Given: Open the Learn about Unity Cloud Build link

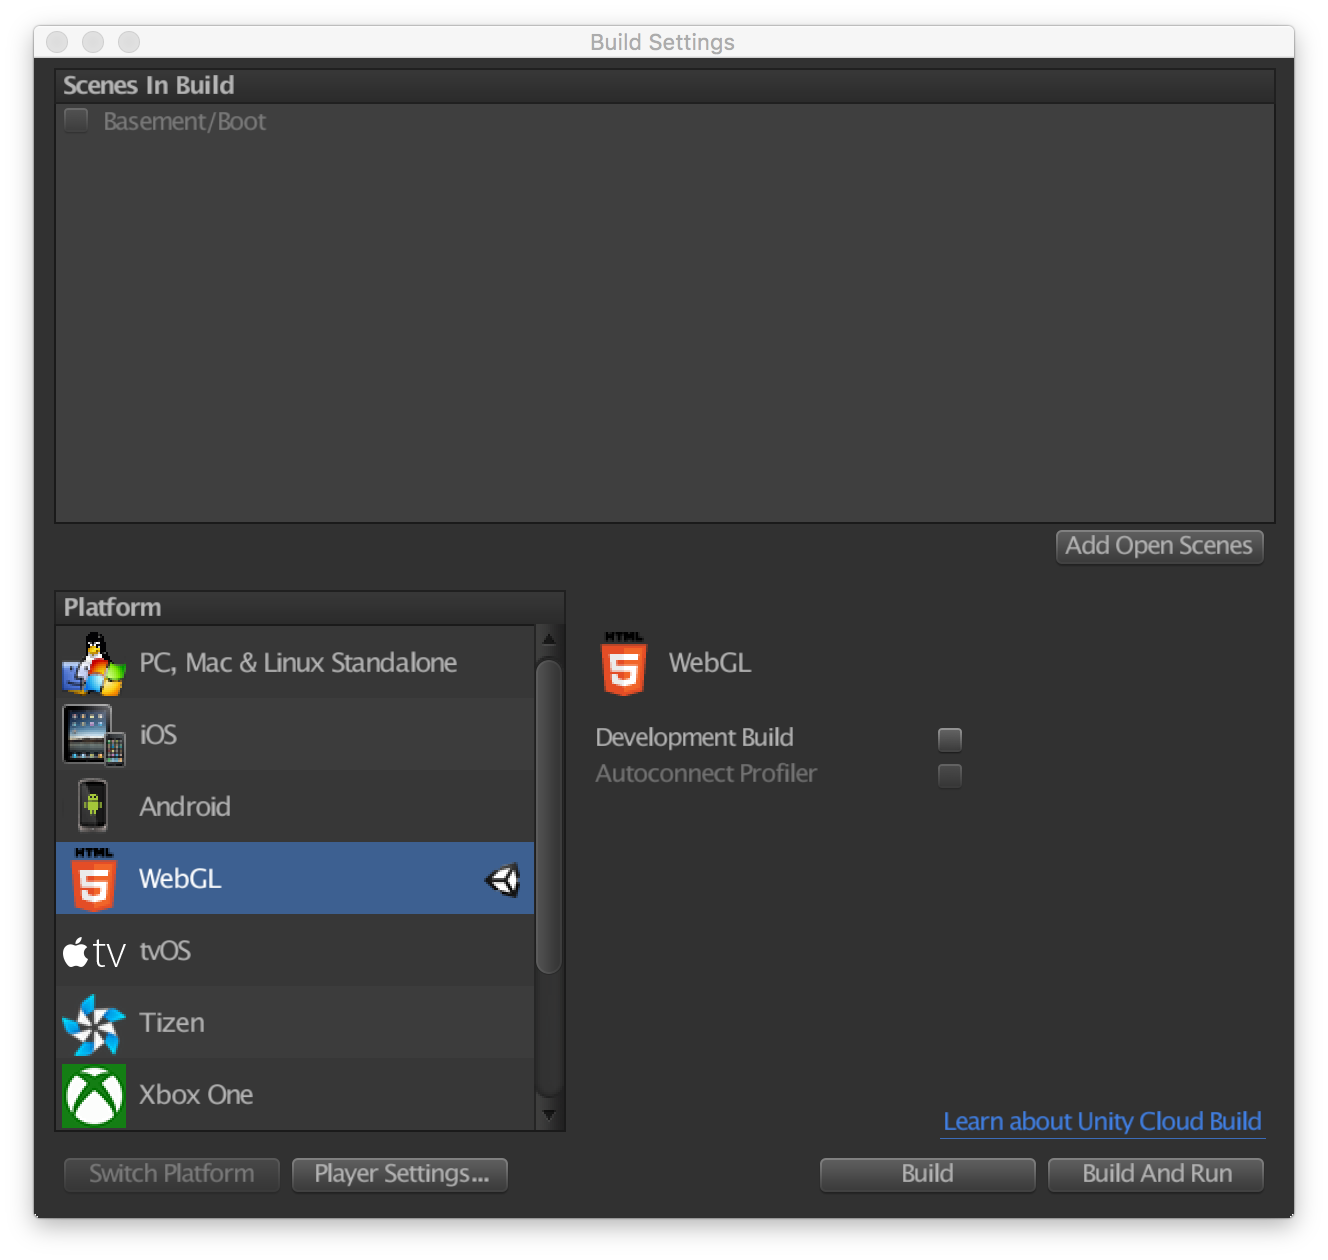Looking at the screenshot, I should point(1103,1121).
